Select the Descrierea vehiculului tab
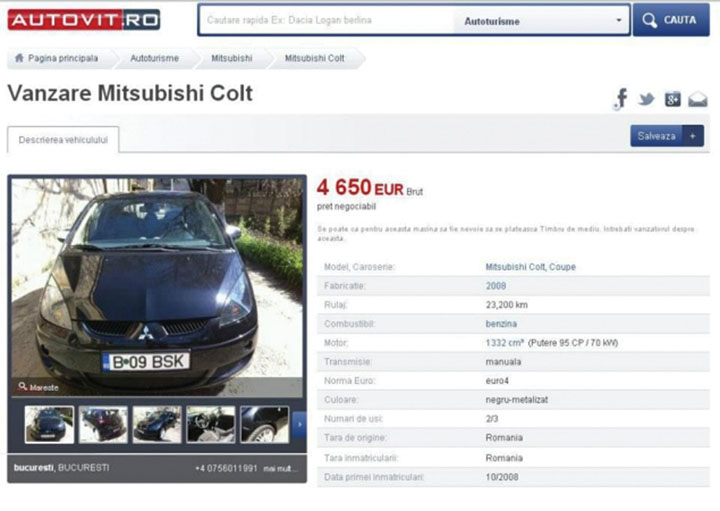Viewport: 720px width, 511px height. pyautogui.click(x=63, y=140)
